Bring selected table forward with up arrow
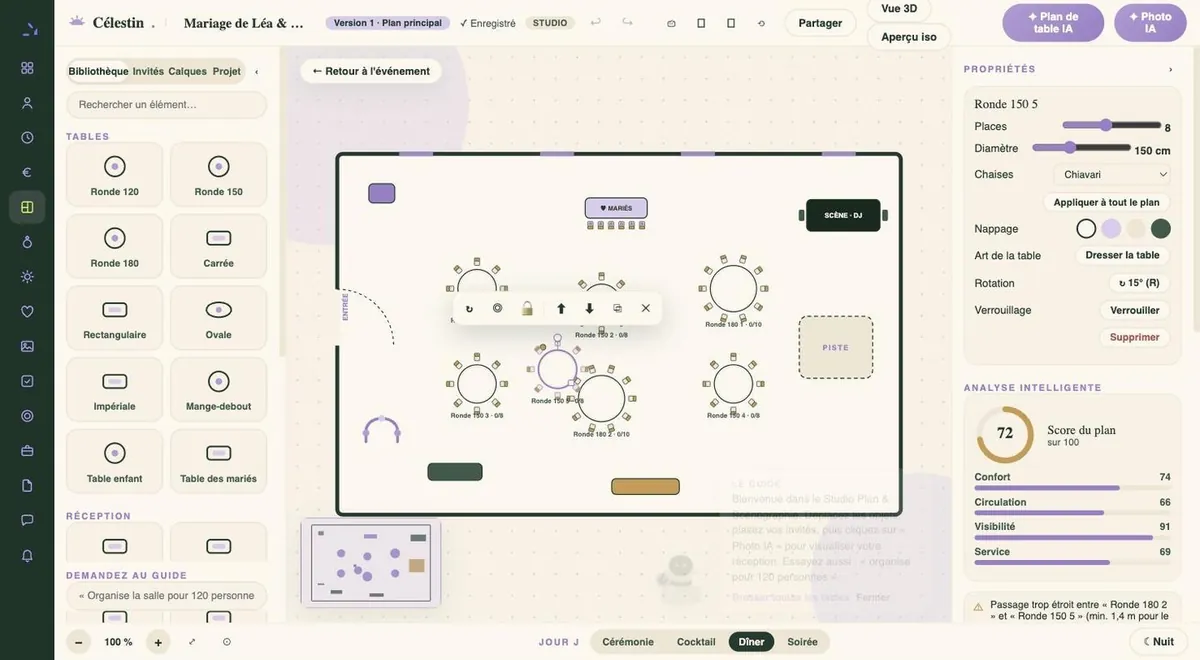The height and width of the screenshot is (660, 1200). pos(561,308)
